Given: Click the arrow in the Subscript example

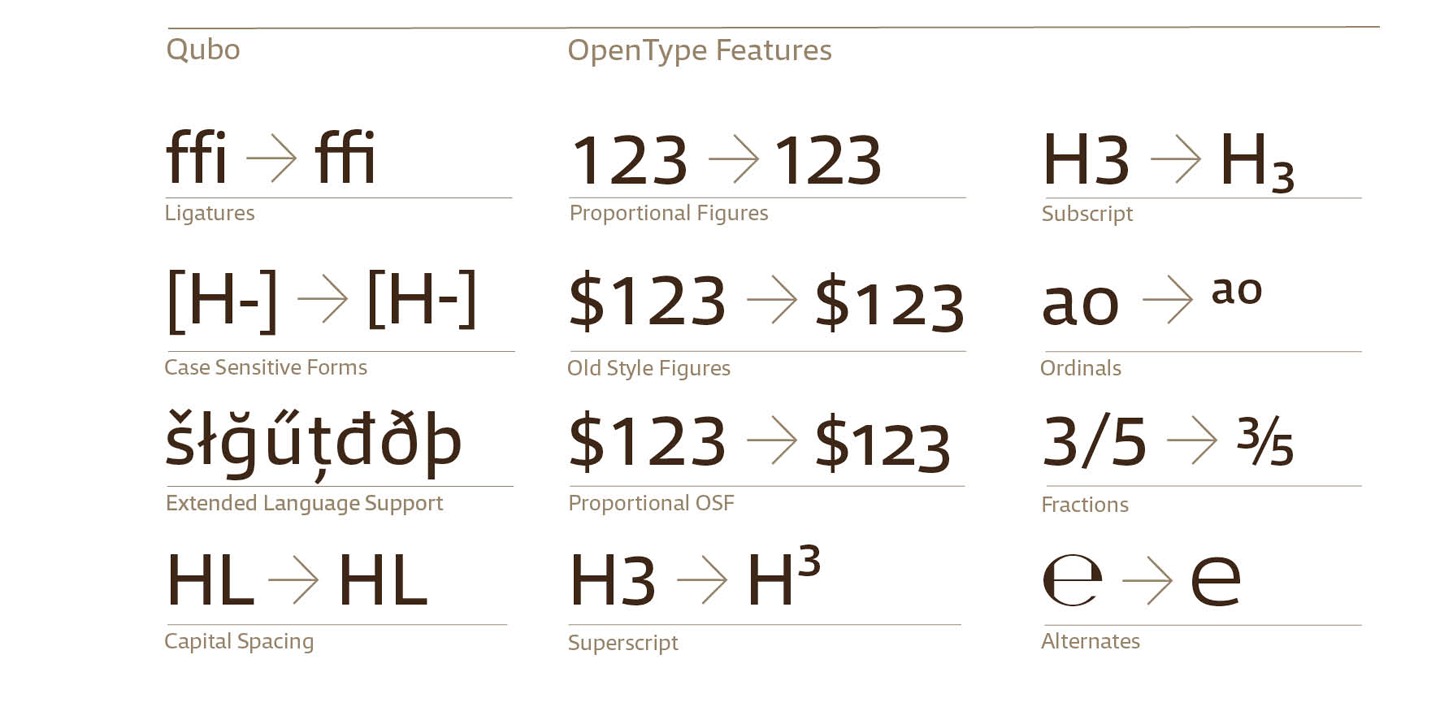Looking at the screenshot, I should 1175,159.
